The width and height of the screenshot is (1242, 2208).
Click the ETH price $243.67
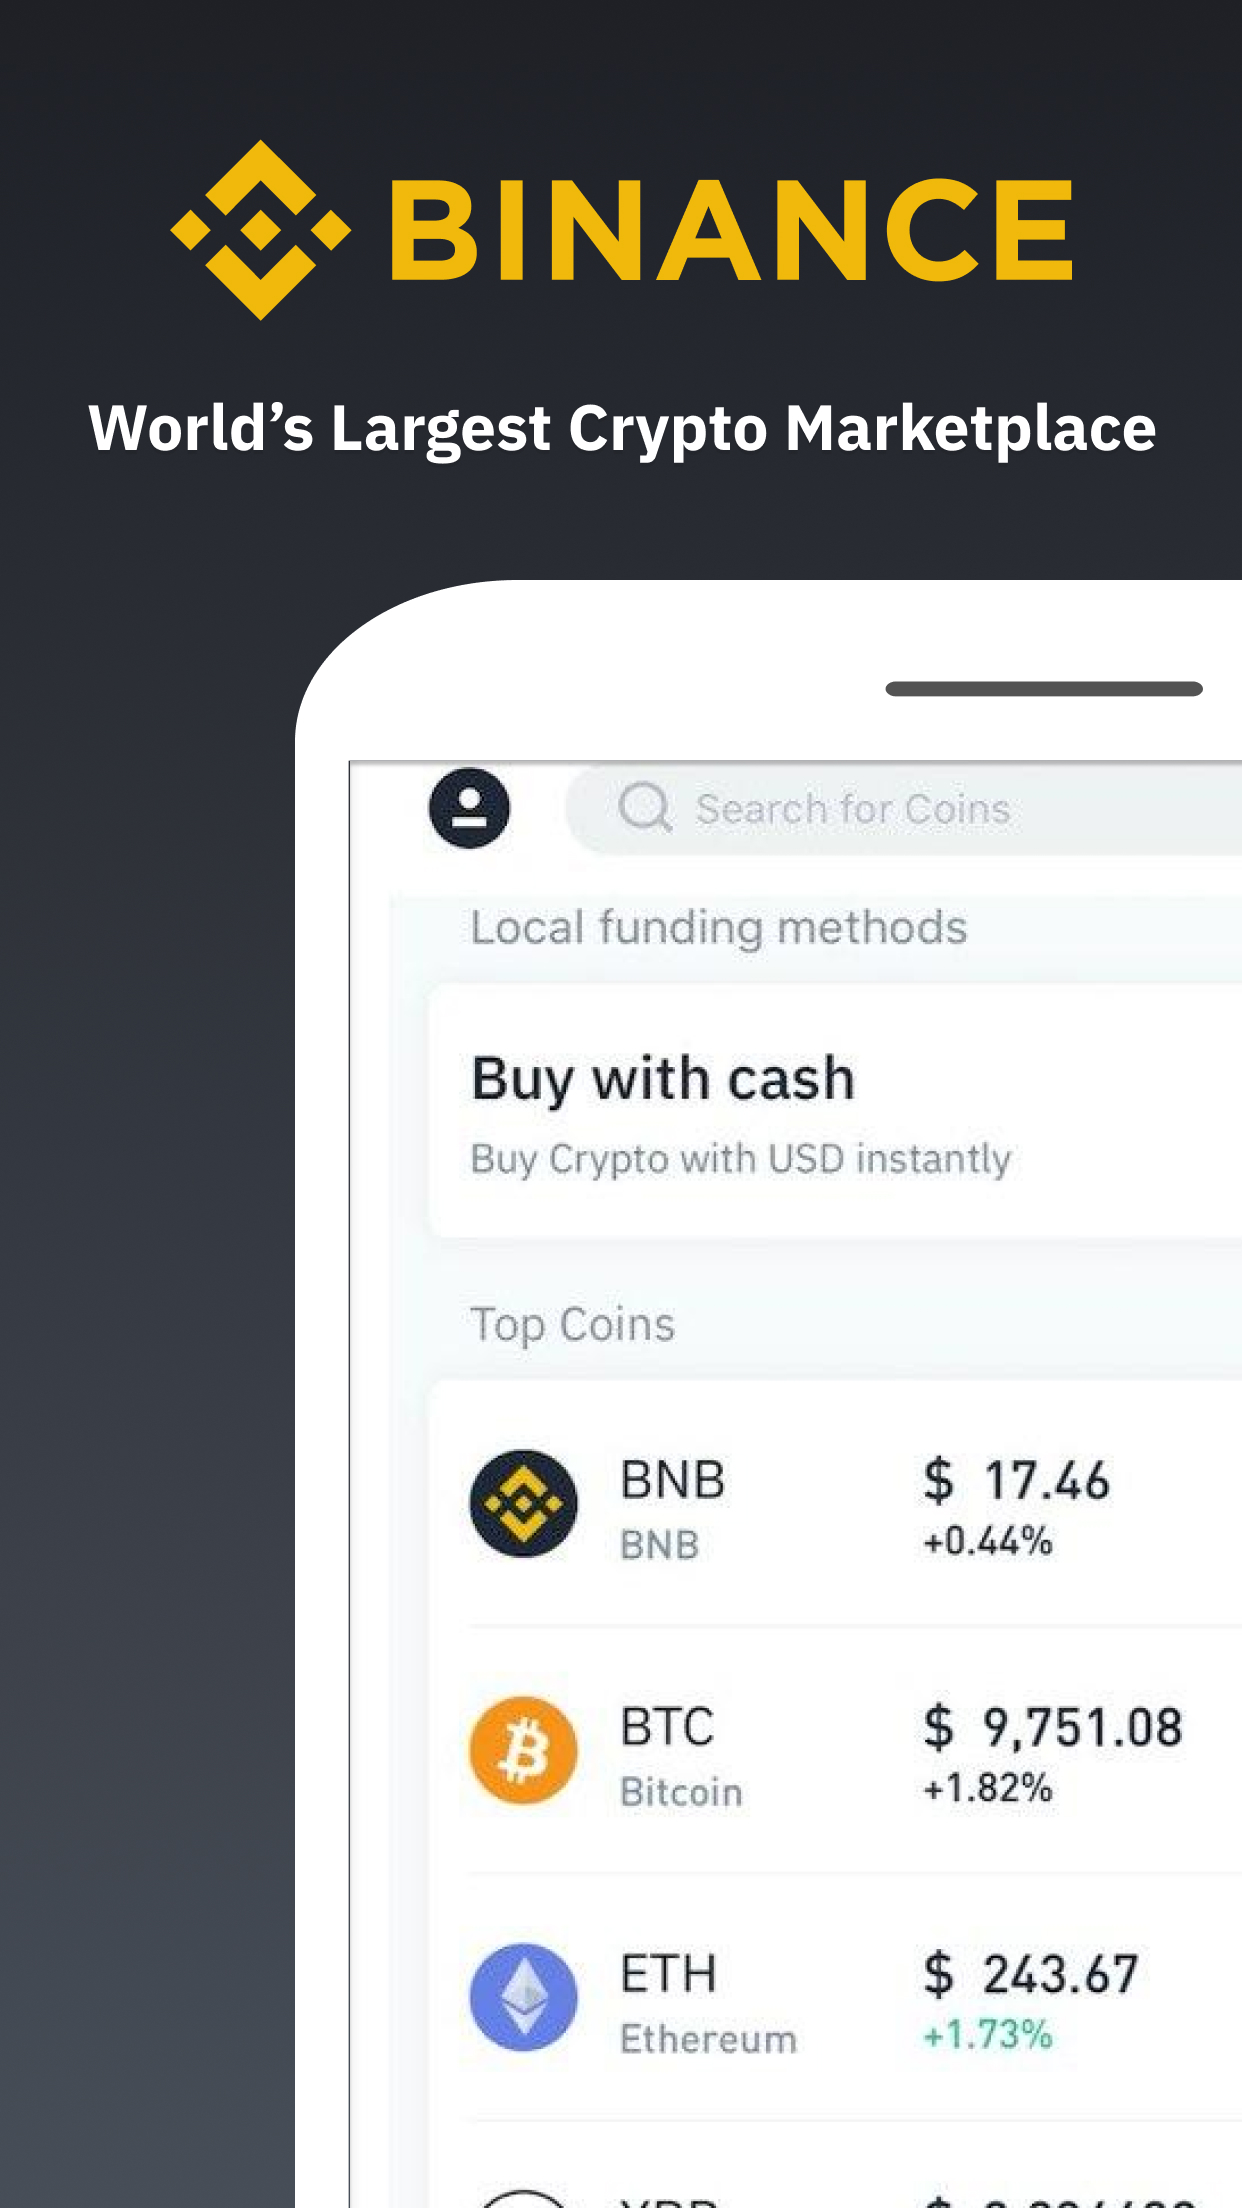1031,1974
